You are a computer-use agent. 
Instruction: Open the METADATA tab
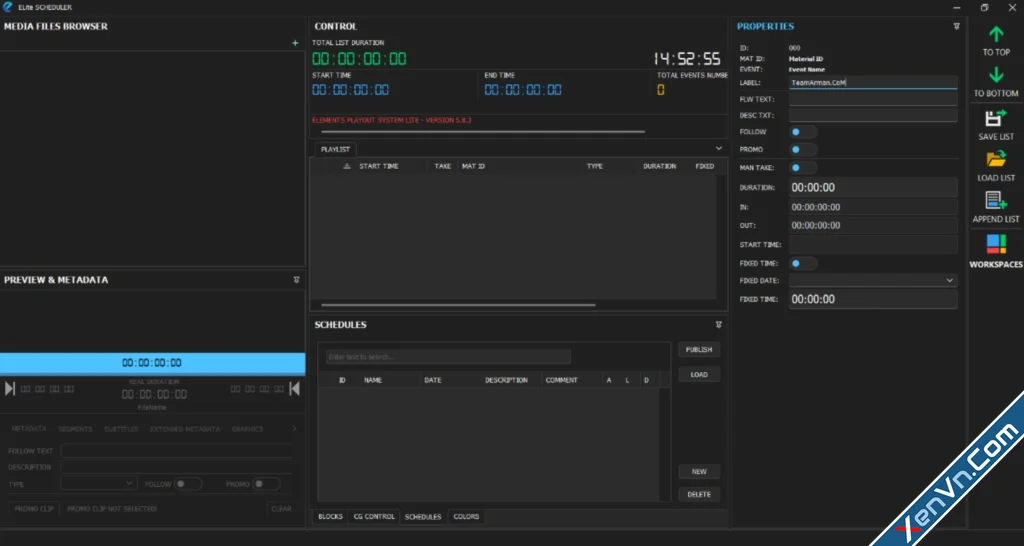(29, 429)
